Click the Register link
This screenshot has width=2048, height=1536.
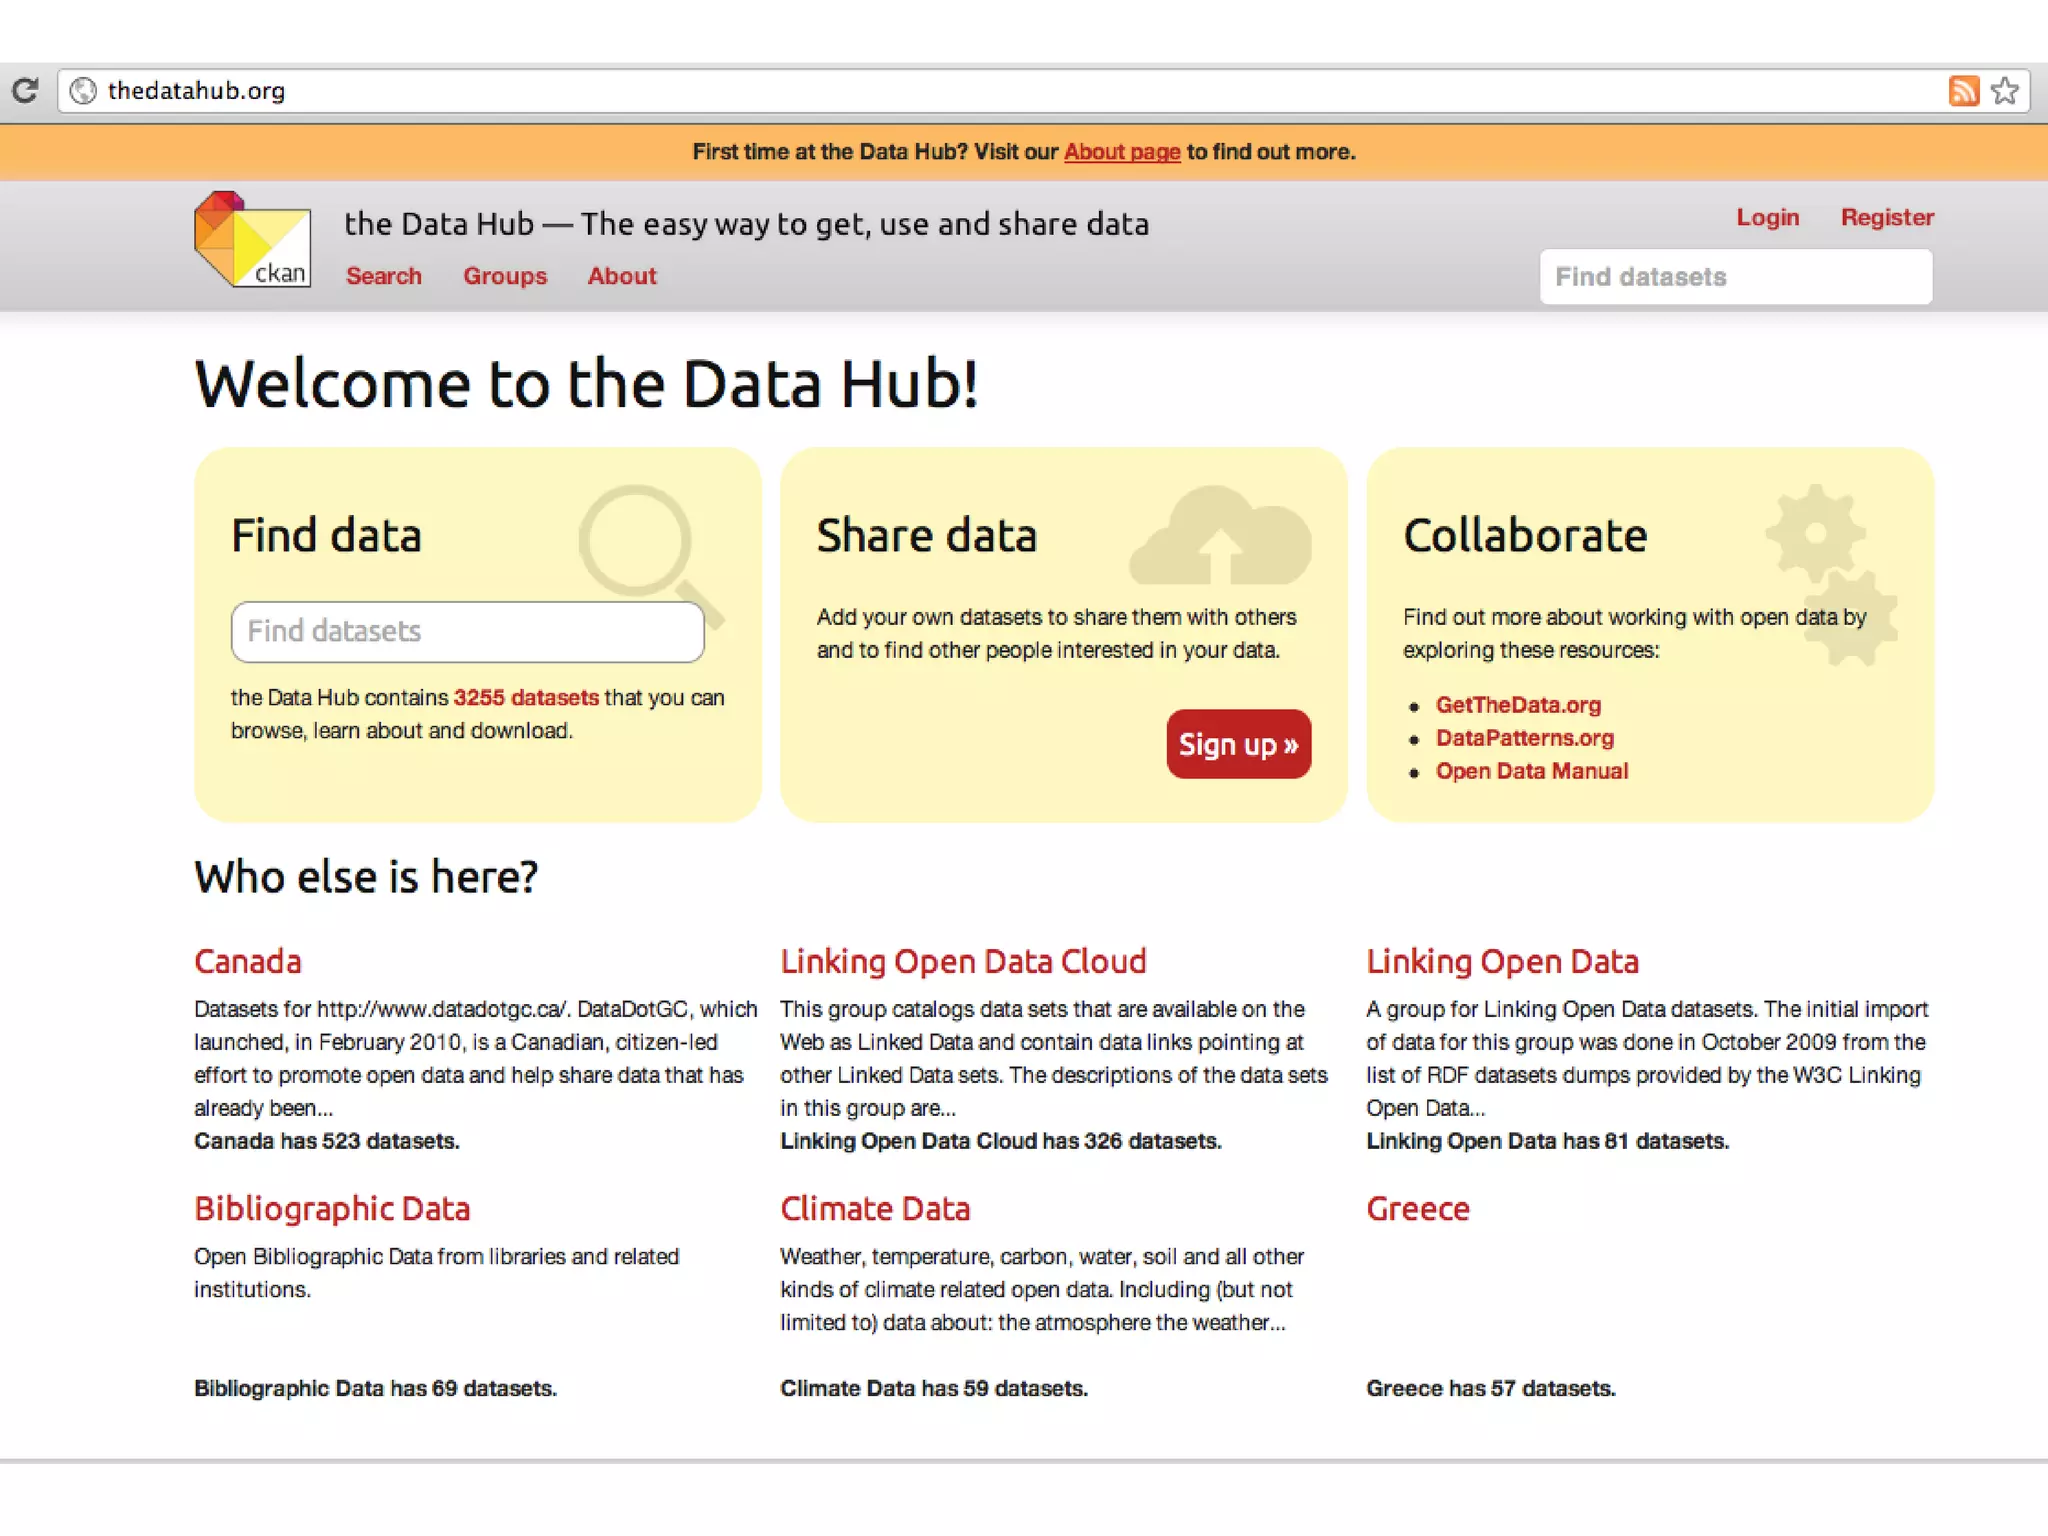click(1887, 217)
